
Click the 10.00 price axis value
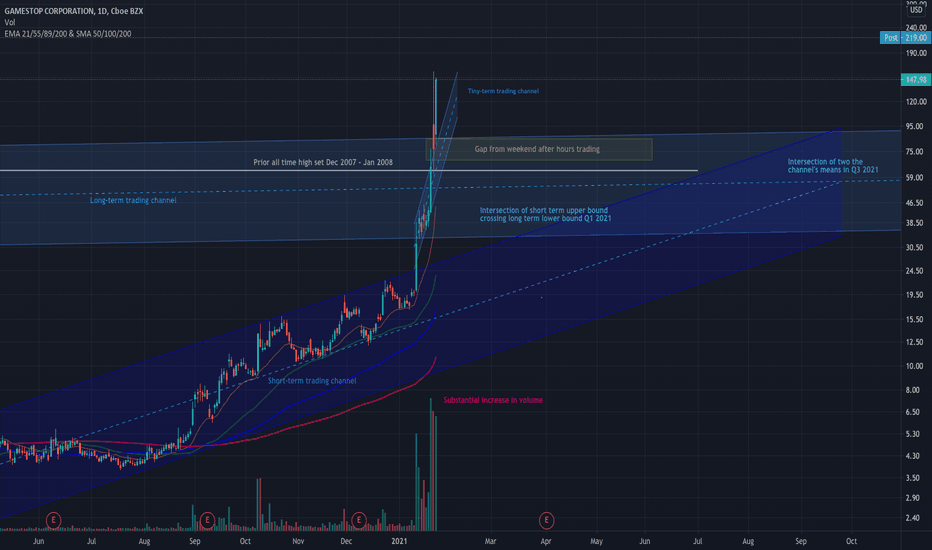click(x=914, y=366)
